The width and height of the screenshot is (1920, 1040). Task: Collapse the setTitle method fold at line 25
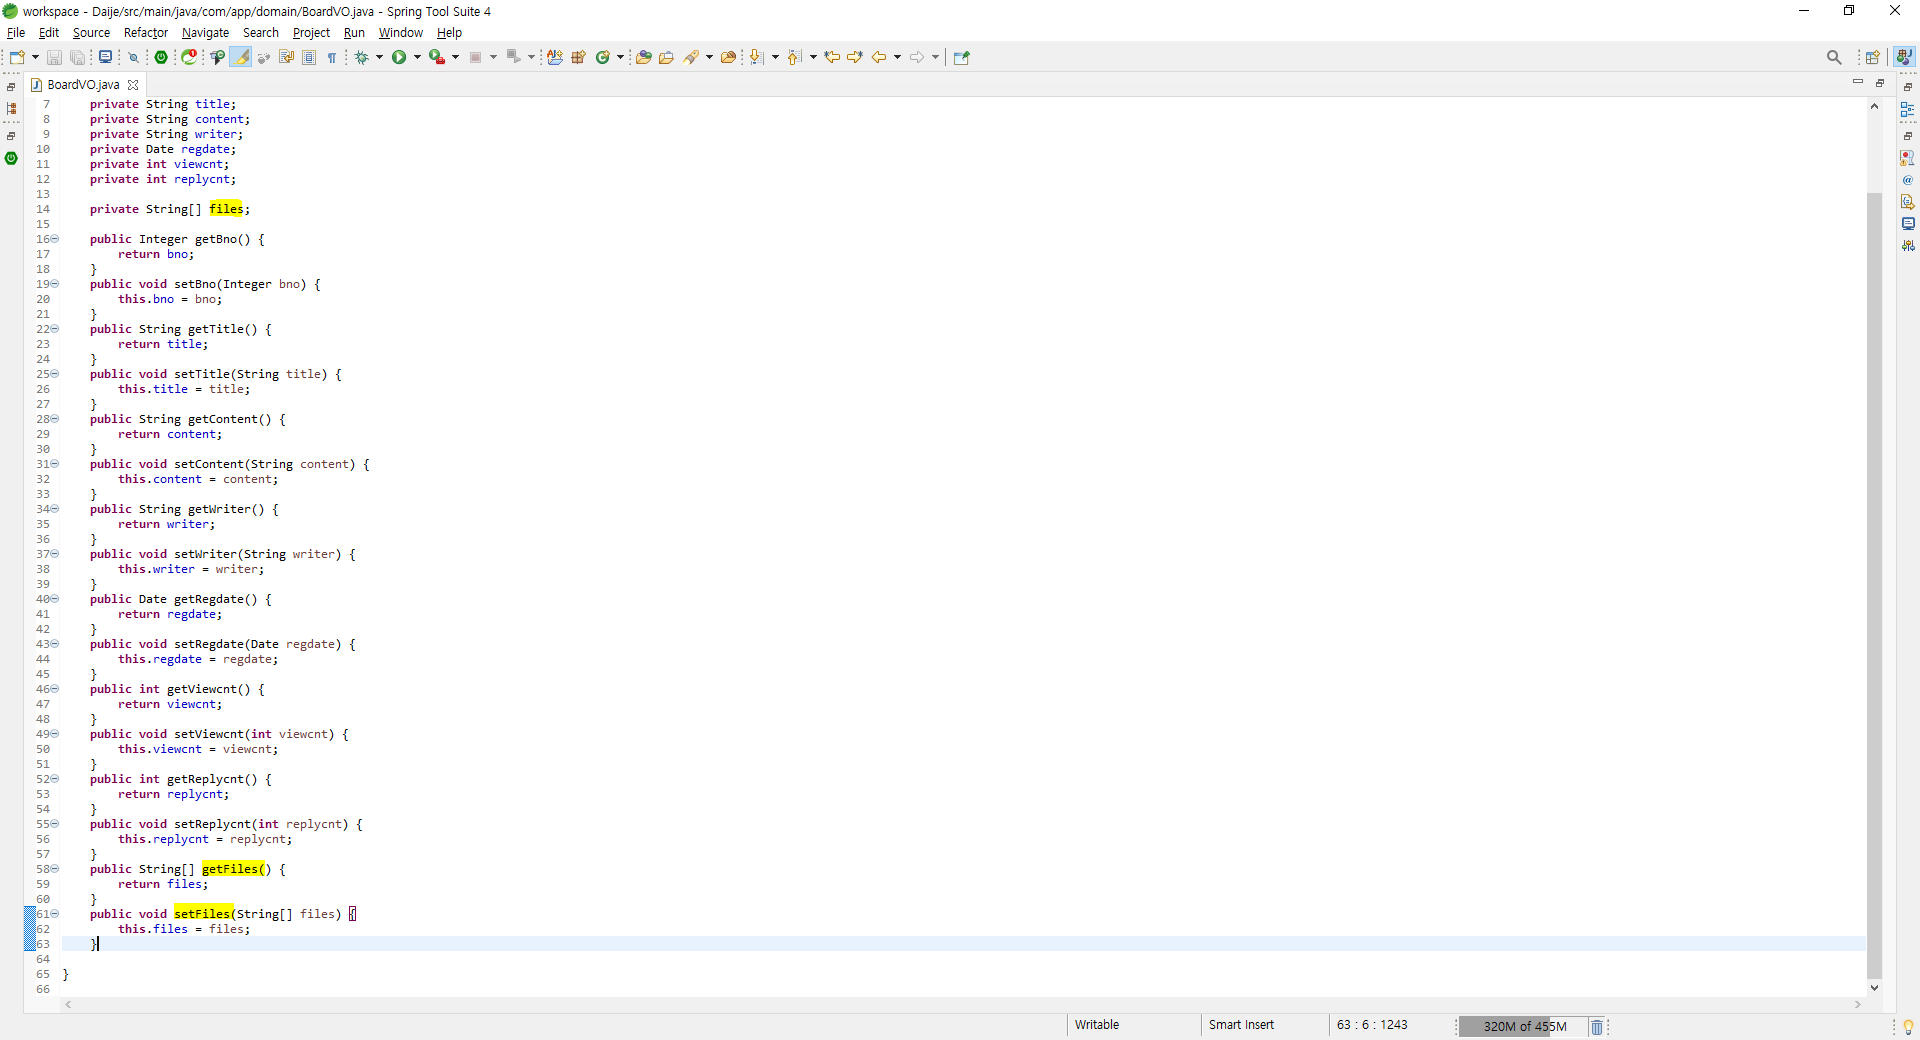55,374
